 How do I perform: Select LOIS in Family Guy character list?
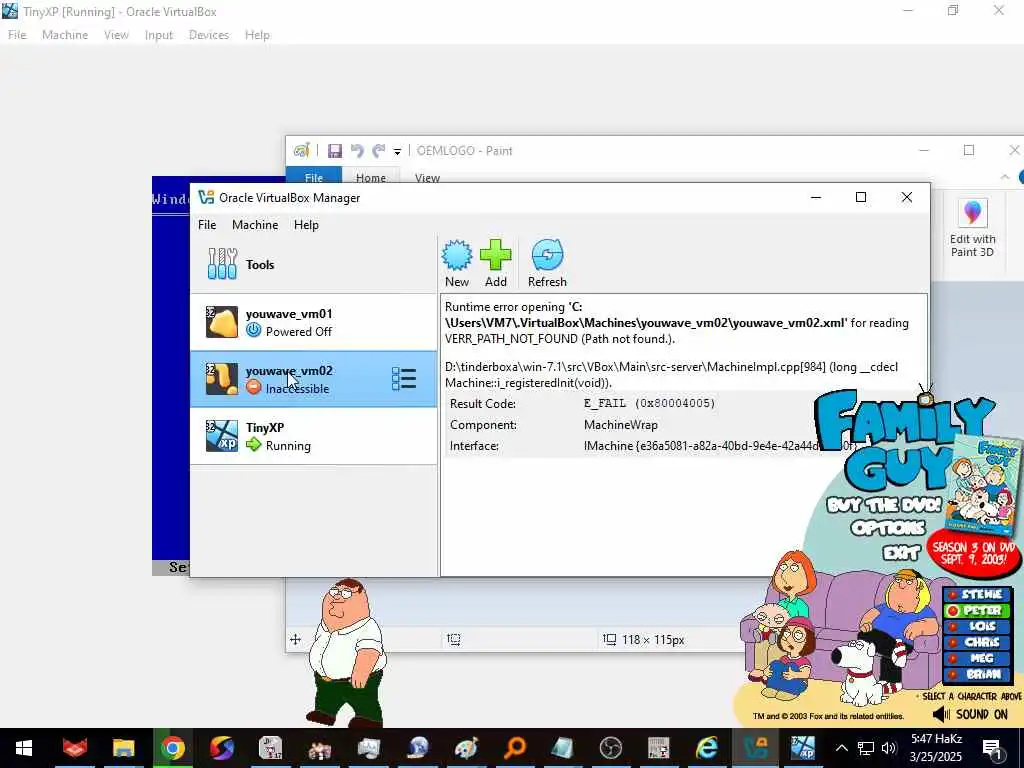[x=977, y=626]
